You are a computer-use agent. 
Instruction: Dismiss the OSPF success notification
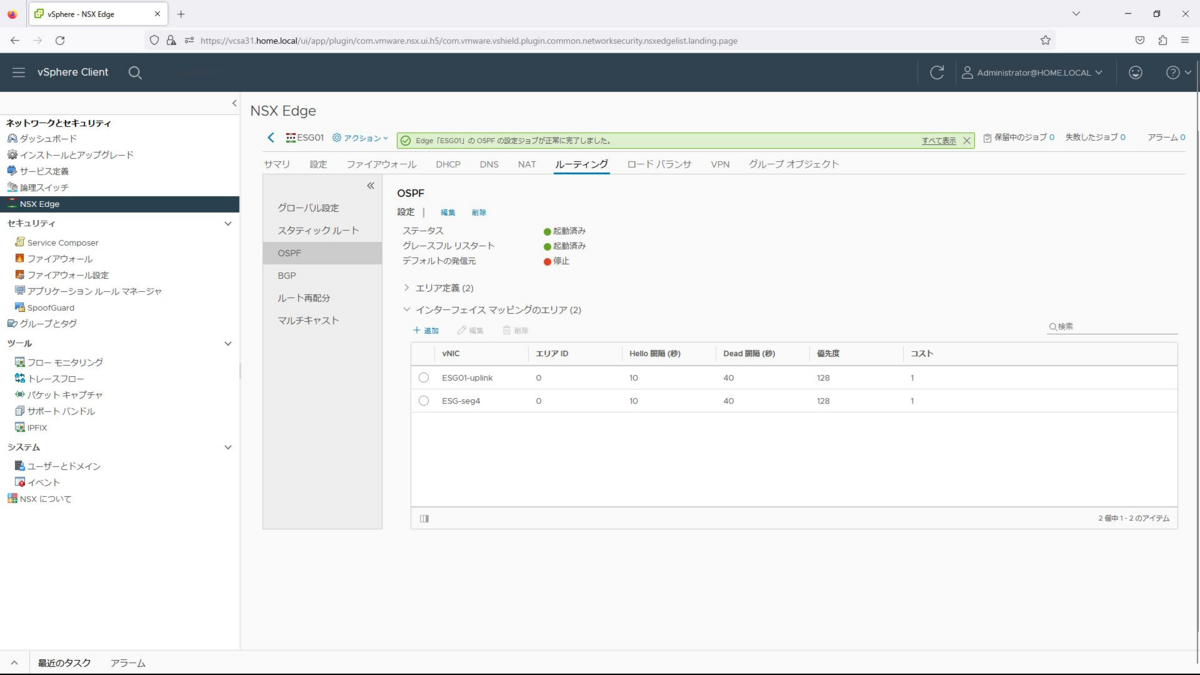tap(967, 141)
